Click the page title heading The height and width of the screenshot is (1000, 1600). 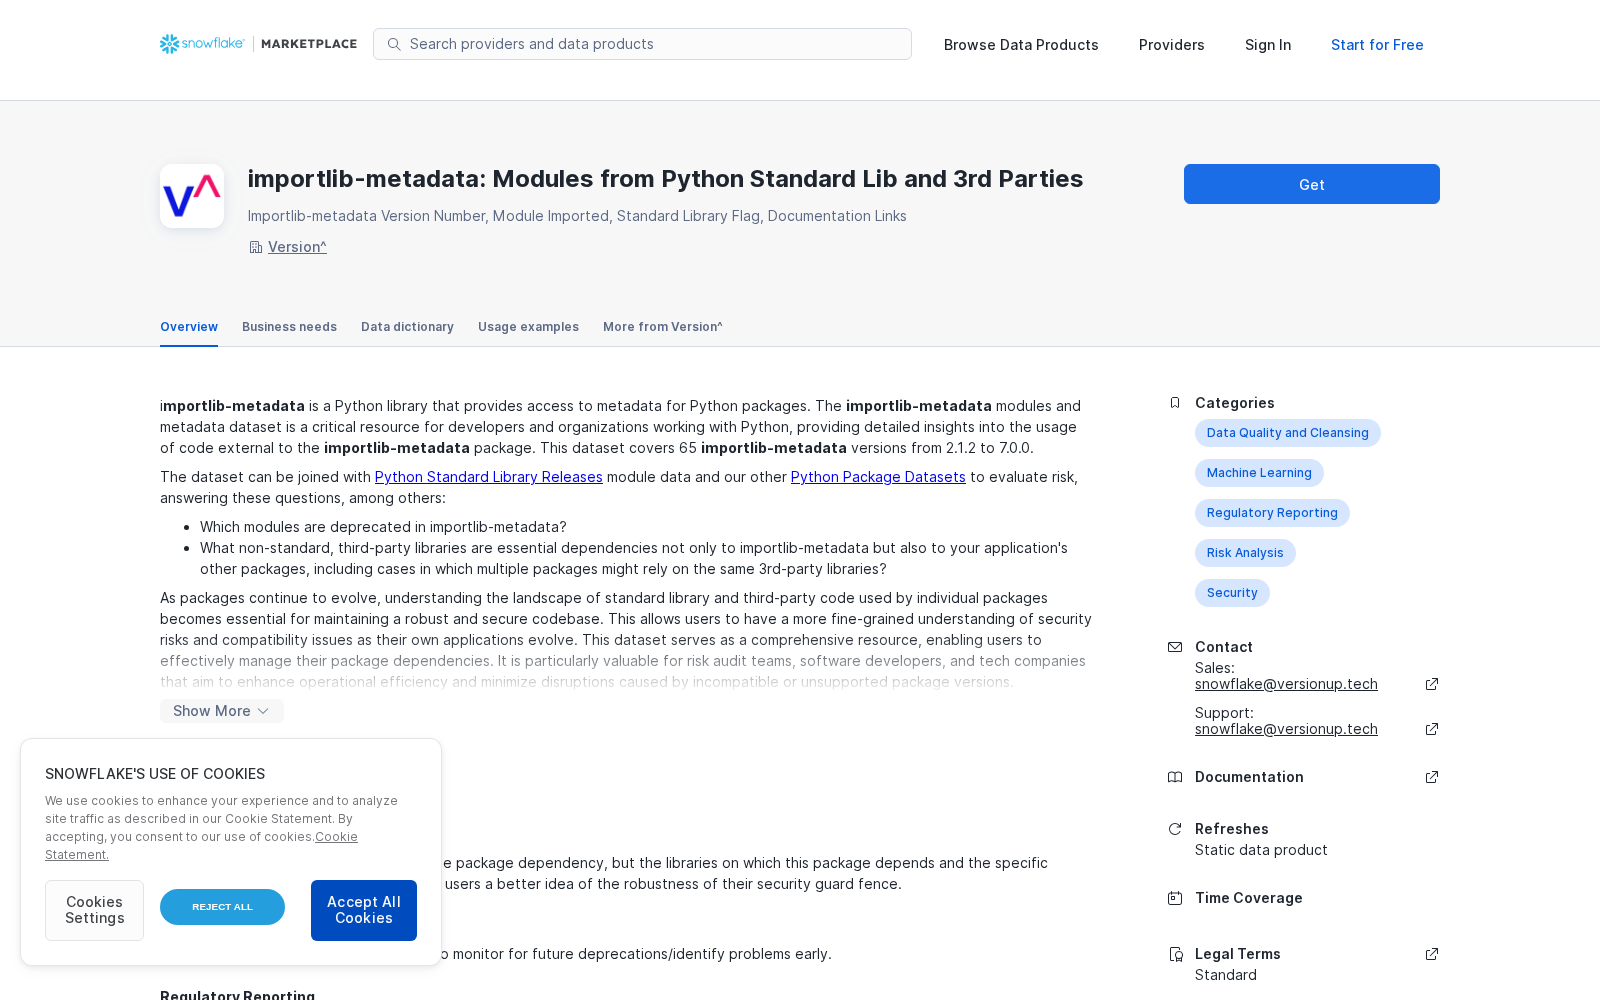(x=665, y=179)
